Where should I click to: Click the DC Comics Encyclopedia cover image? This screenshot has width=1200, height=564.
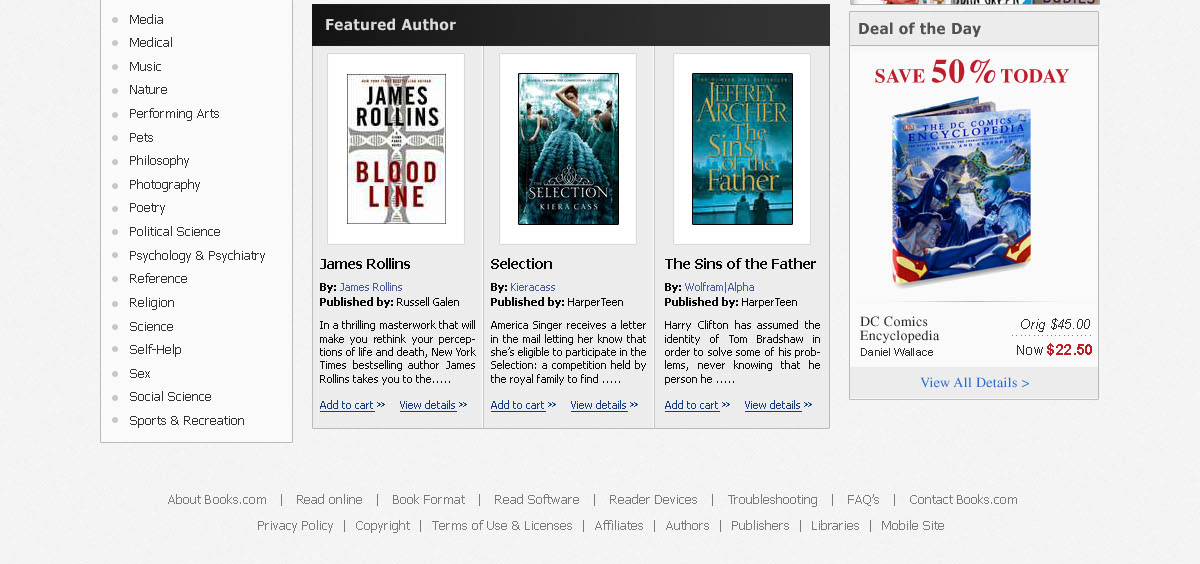click(962, 192)
